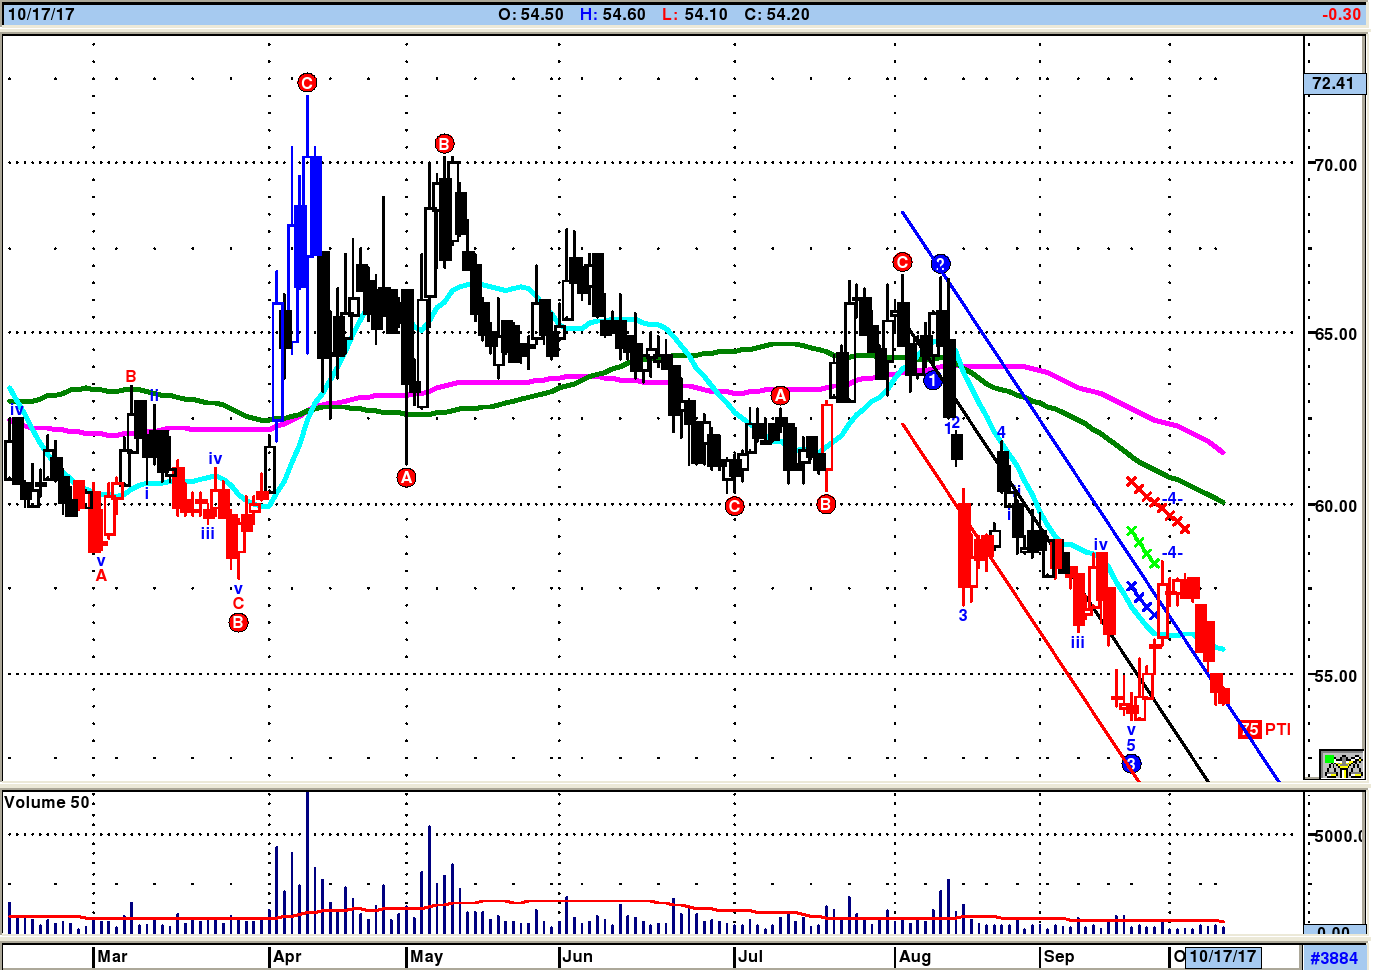Select the blue circled 2 wave marker
Viewport: 1400px width, 970px height.
coord(940,264)
